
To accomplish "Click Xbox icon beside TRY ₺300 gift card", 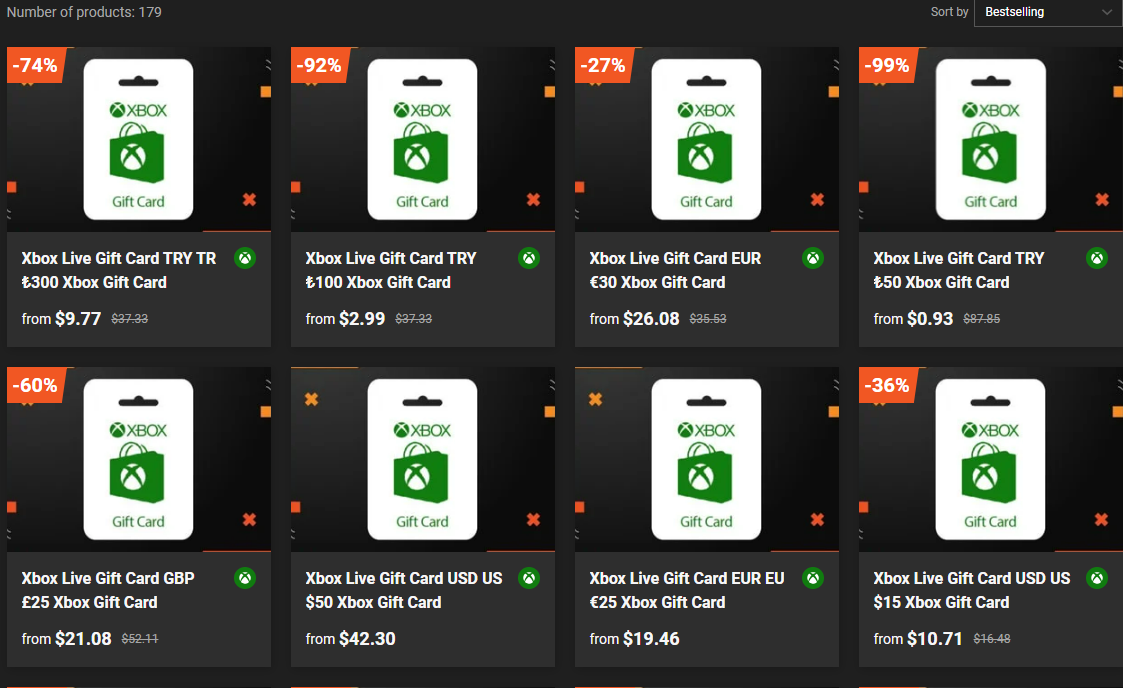I will tap(245, 258).
